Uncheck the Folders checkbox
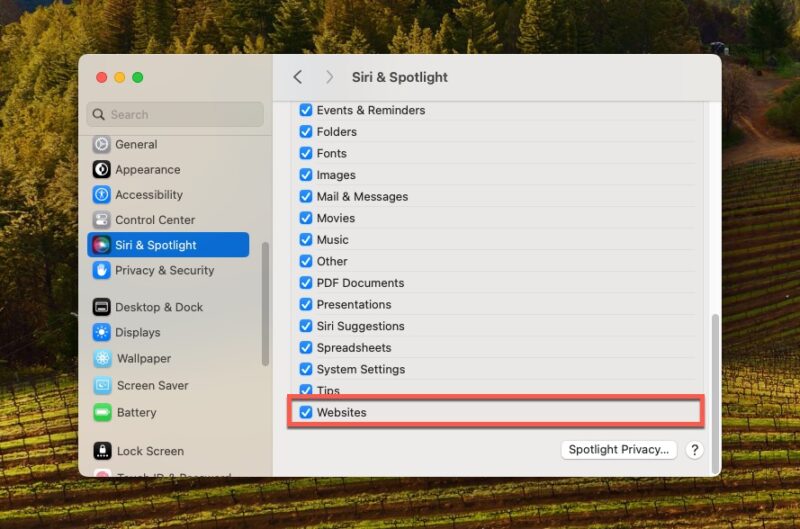 click(306, 132)
